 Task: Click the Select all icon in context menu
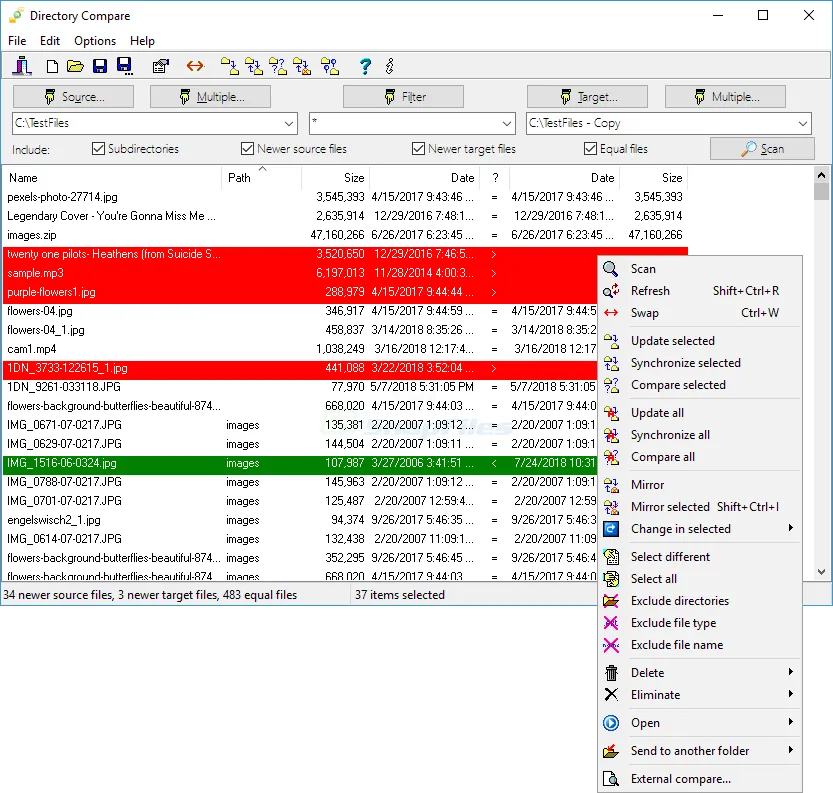click(611, 579)
